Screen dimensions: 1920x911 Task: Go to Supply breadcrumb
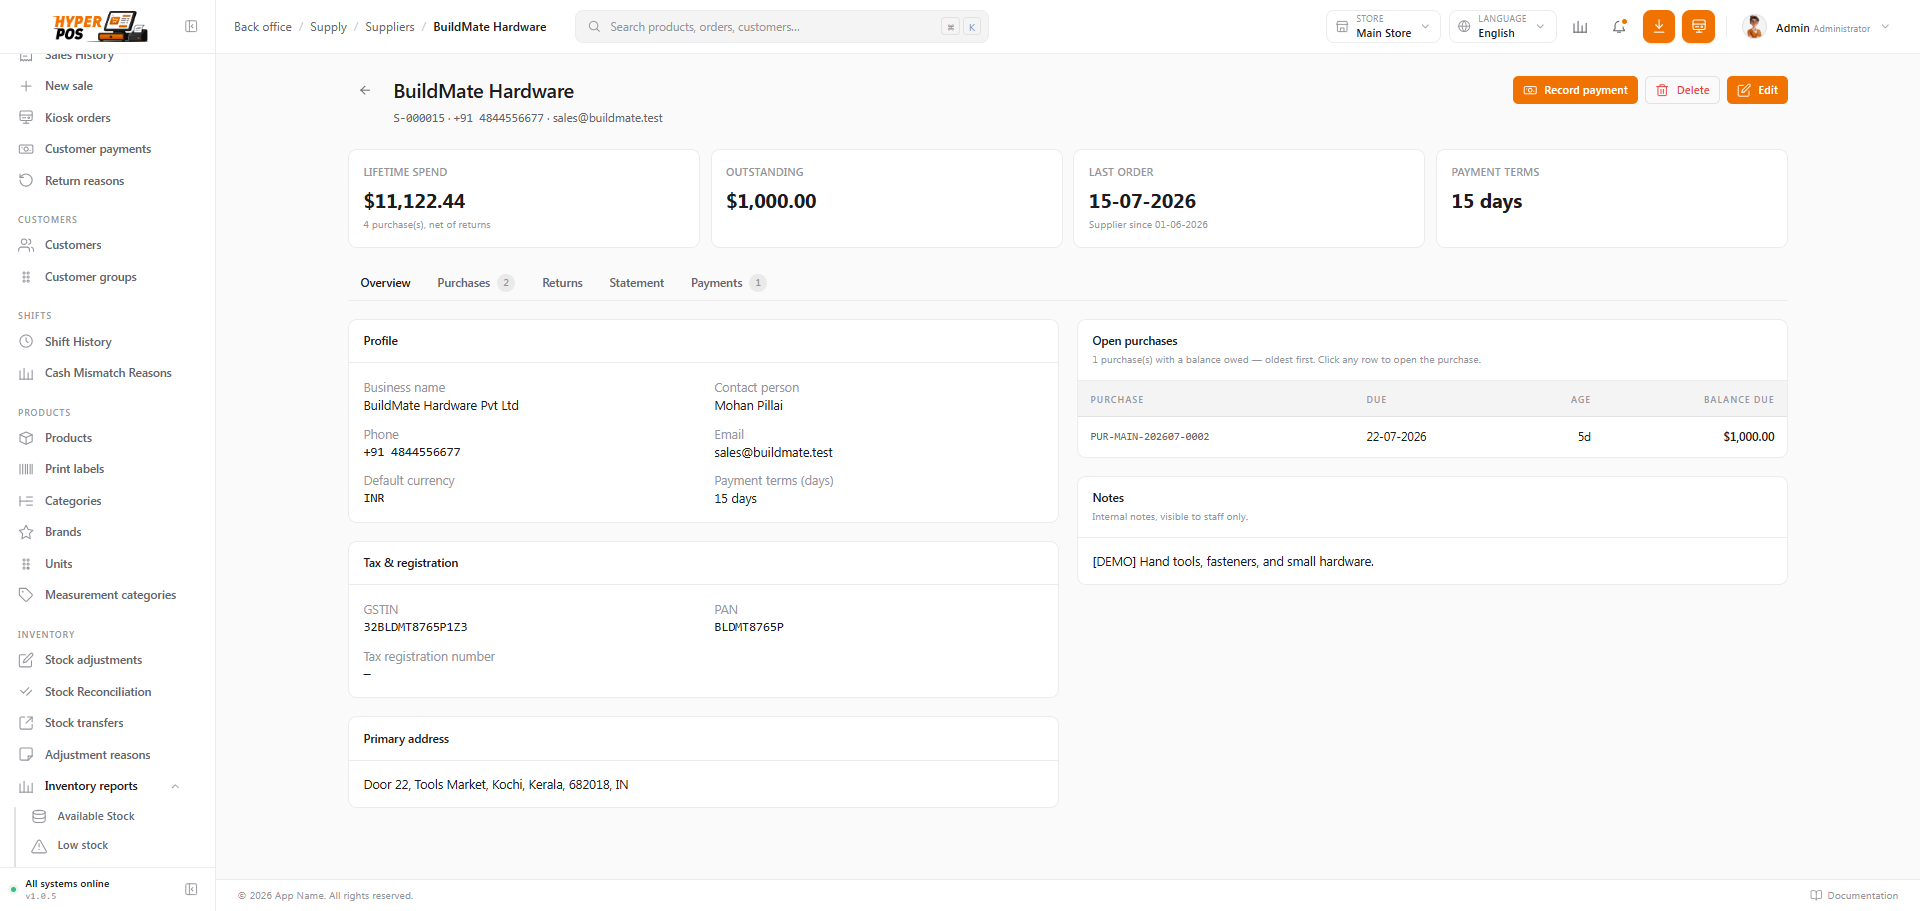pos(328,27)
